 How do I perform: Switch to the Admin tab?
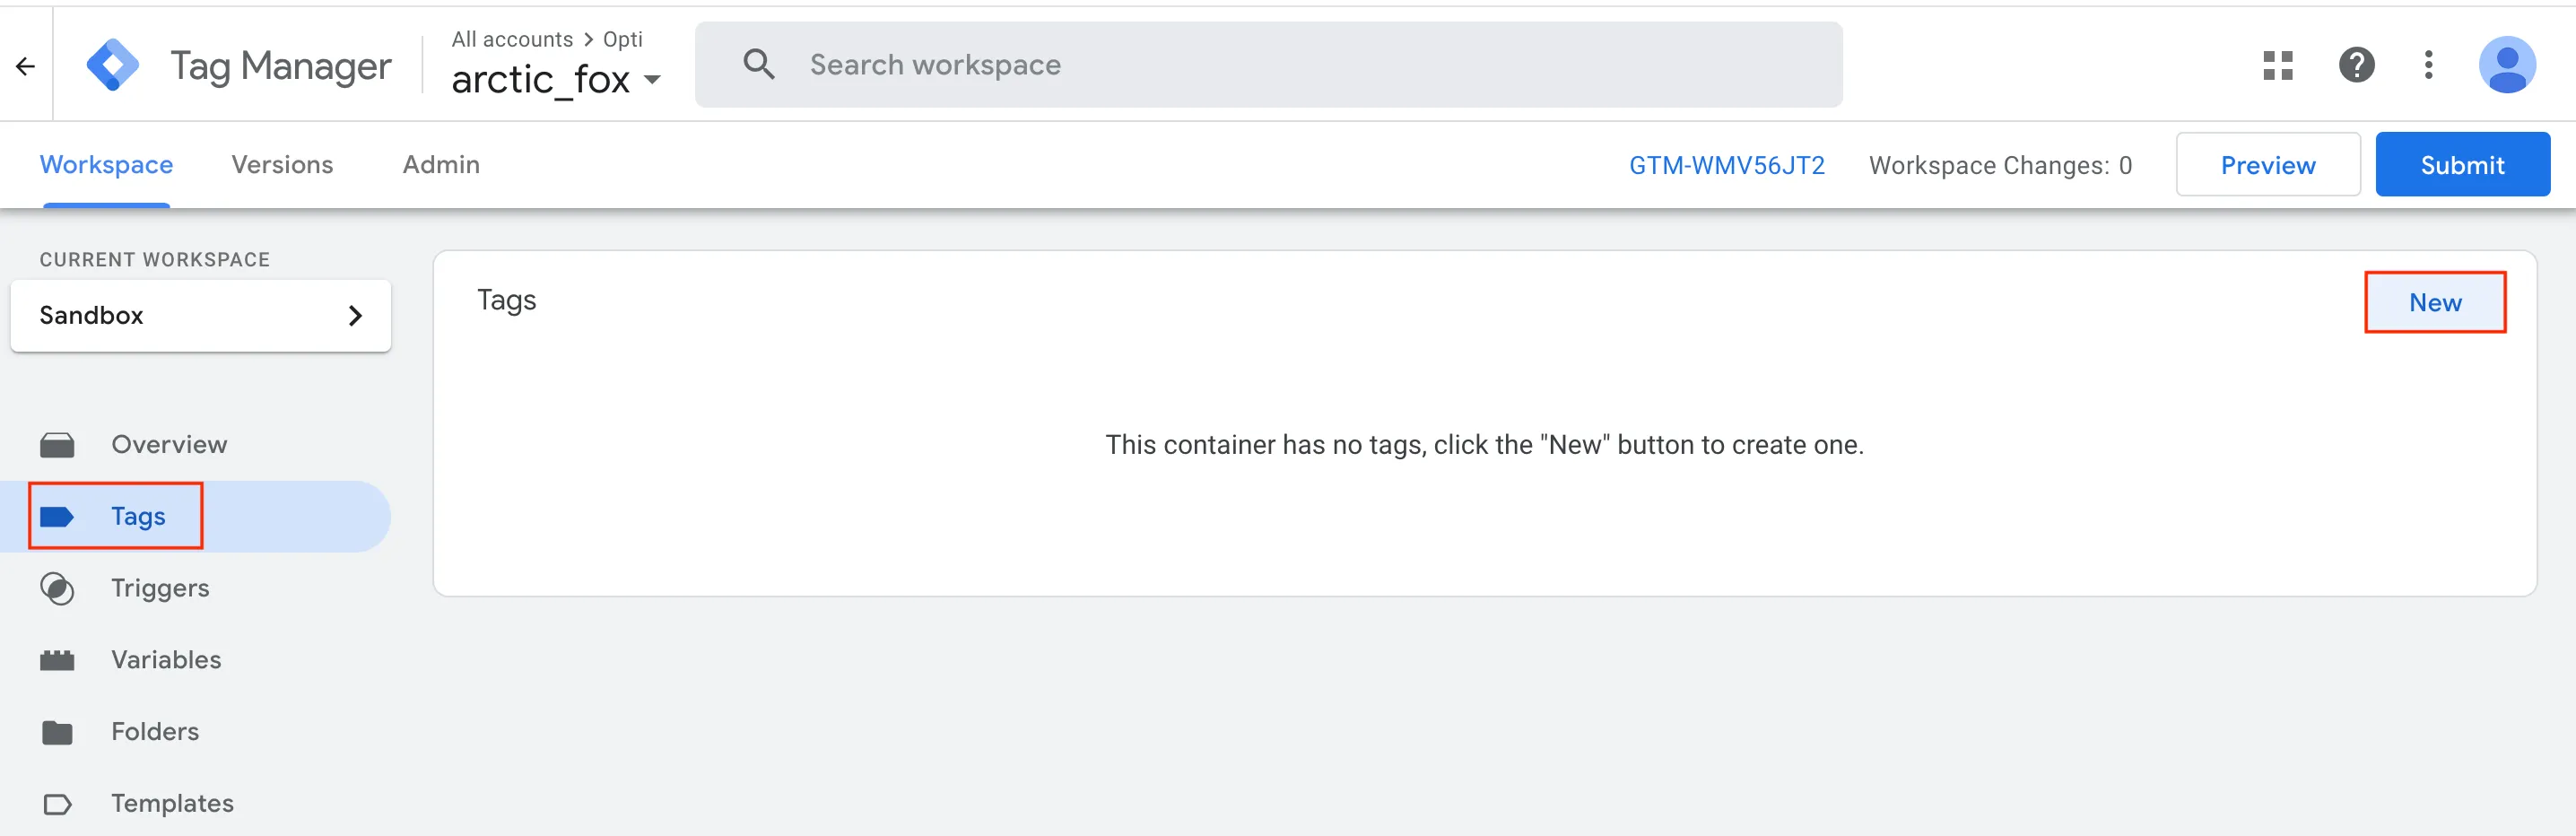(441, 165)
